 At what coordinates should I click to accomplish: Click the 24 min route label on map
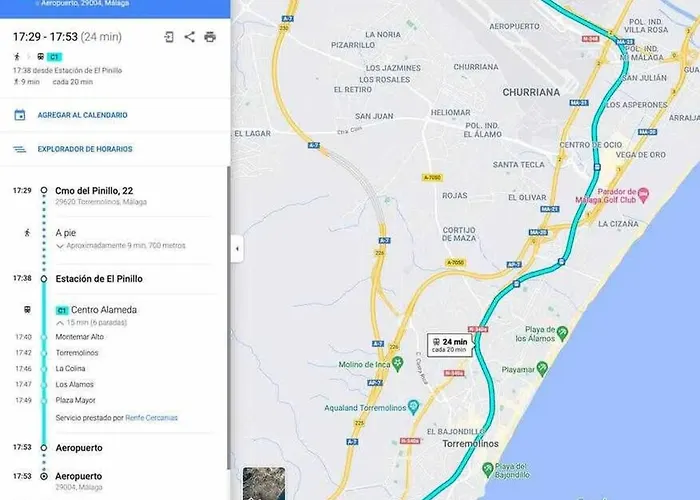coord(450,345)
